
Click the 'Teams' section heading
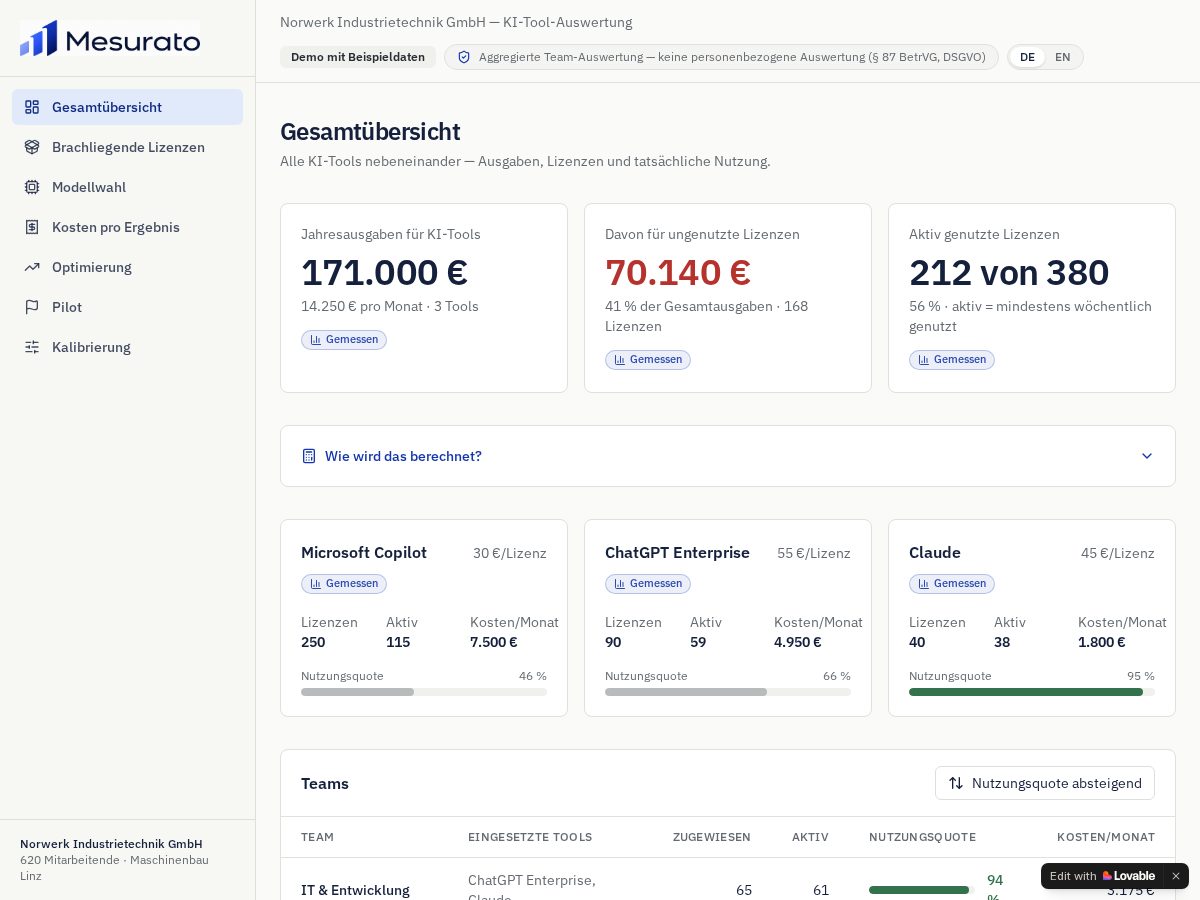[325, 783]
